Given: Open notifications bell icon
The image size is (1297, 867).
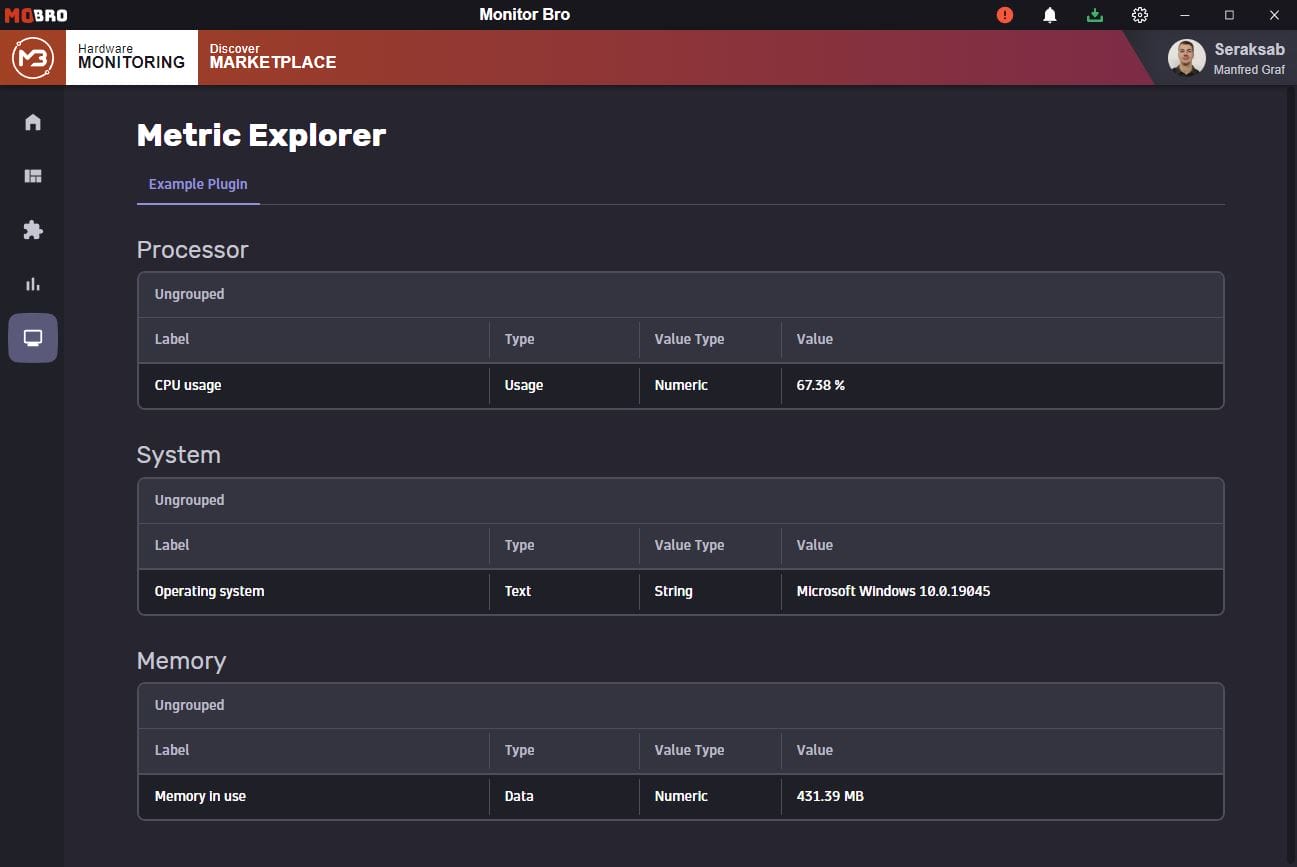Looking at the screenshot, I should 1050,15.
